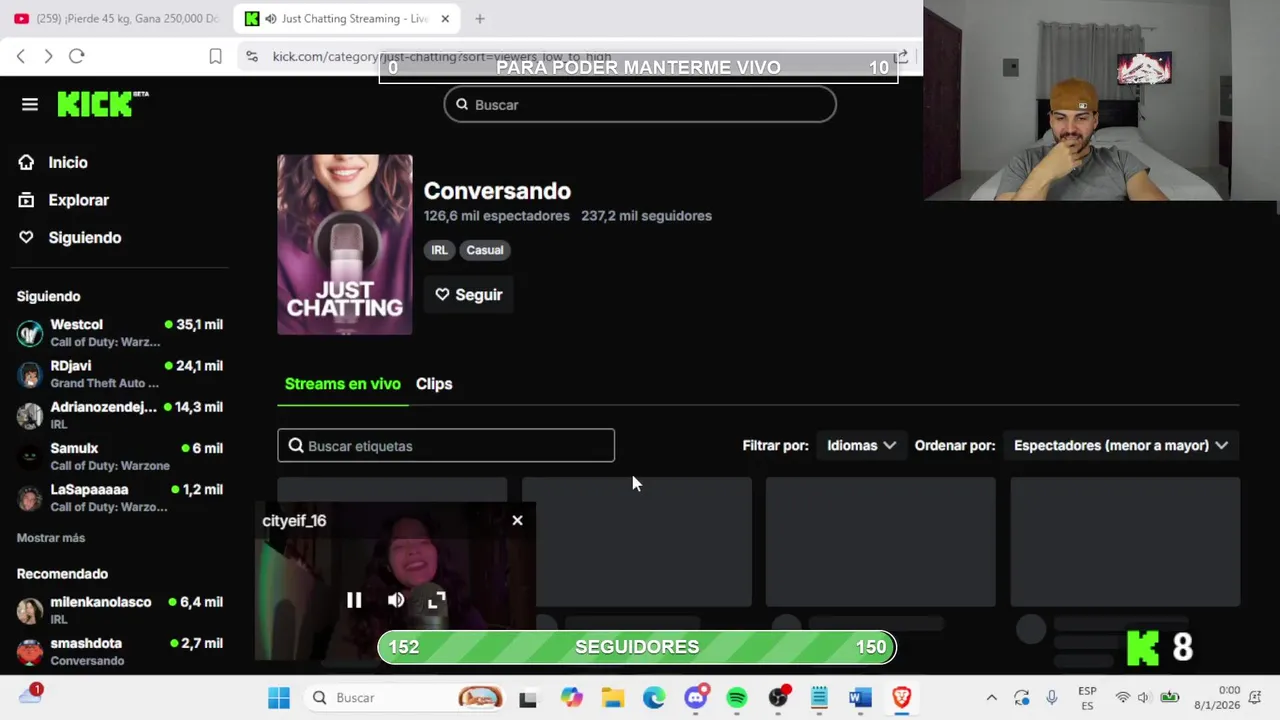This screenshot has height=720, width=1280.
Task: Open RDjavi's channel from the followed list
Action: [x=120, y=374]
